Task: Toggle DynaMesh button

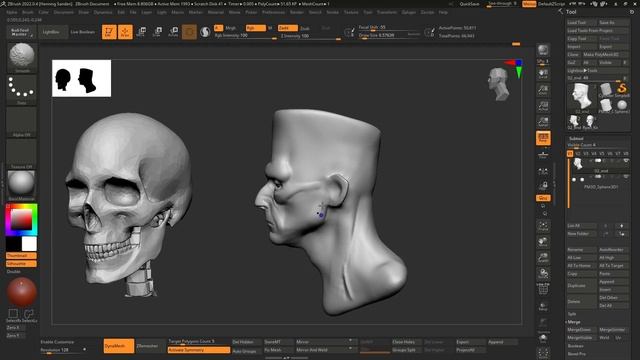Action: 118,346
